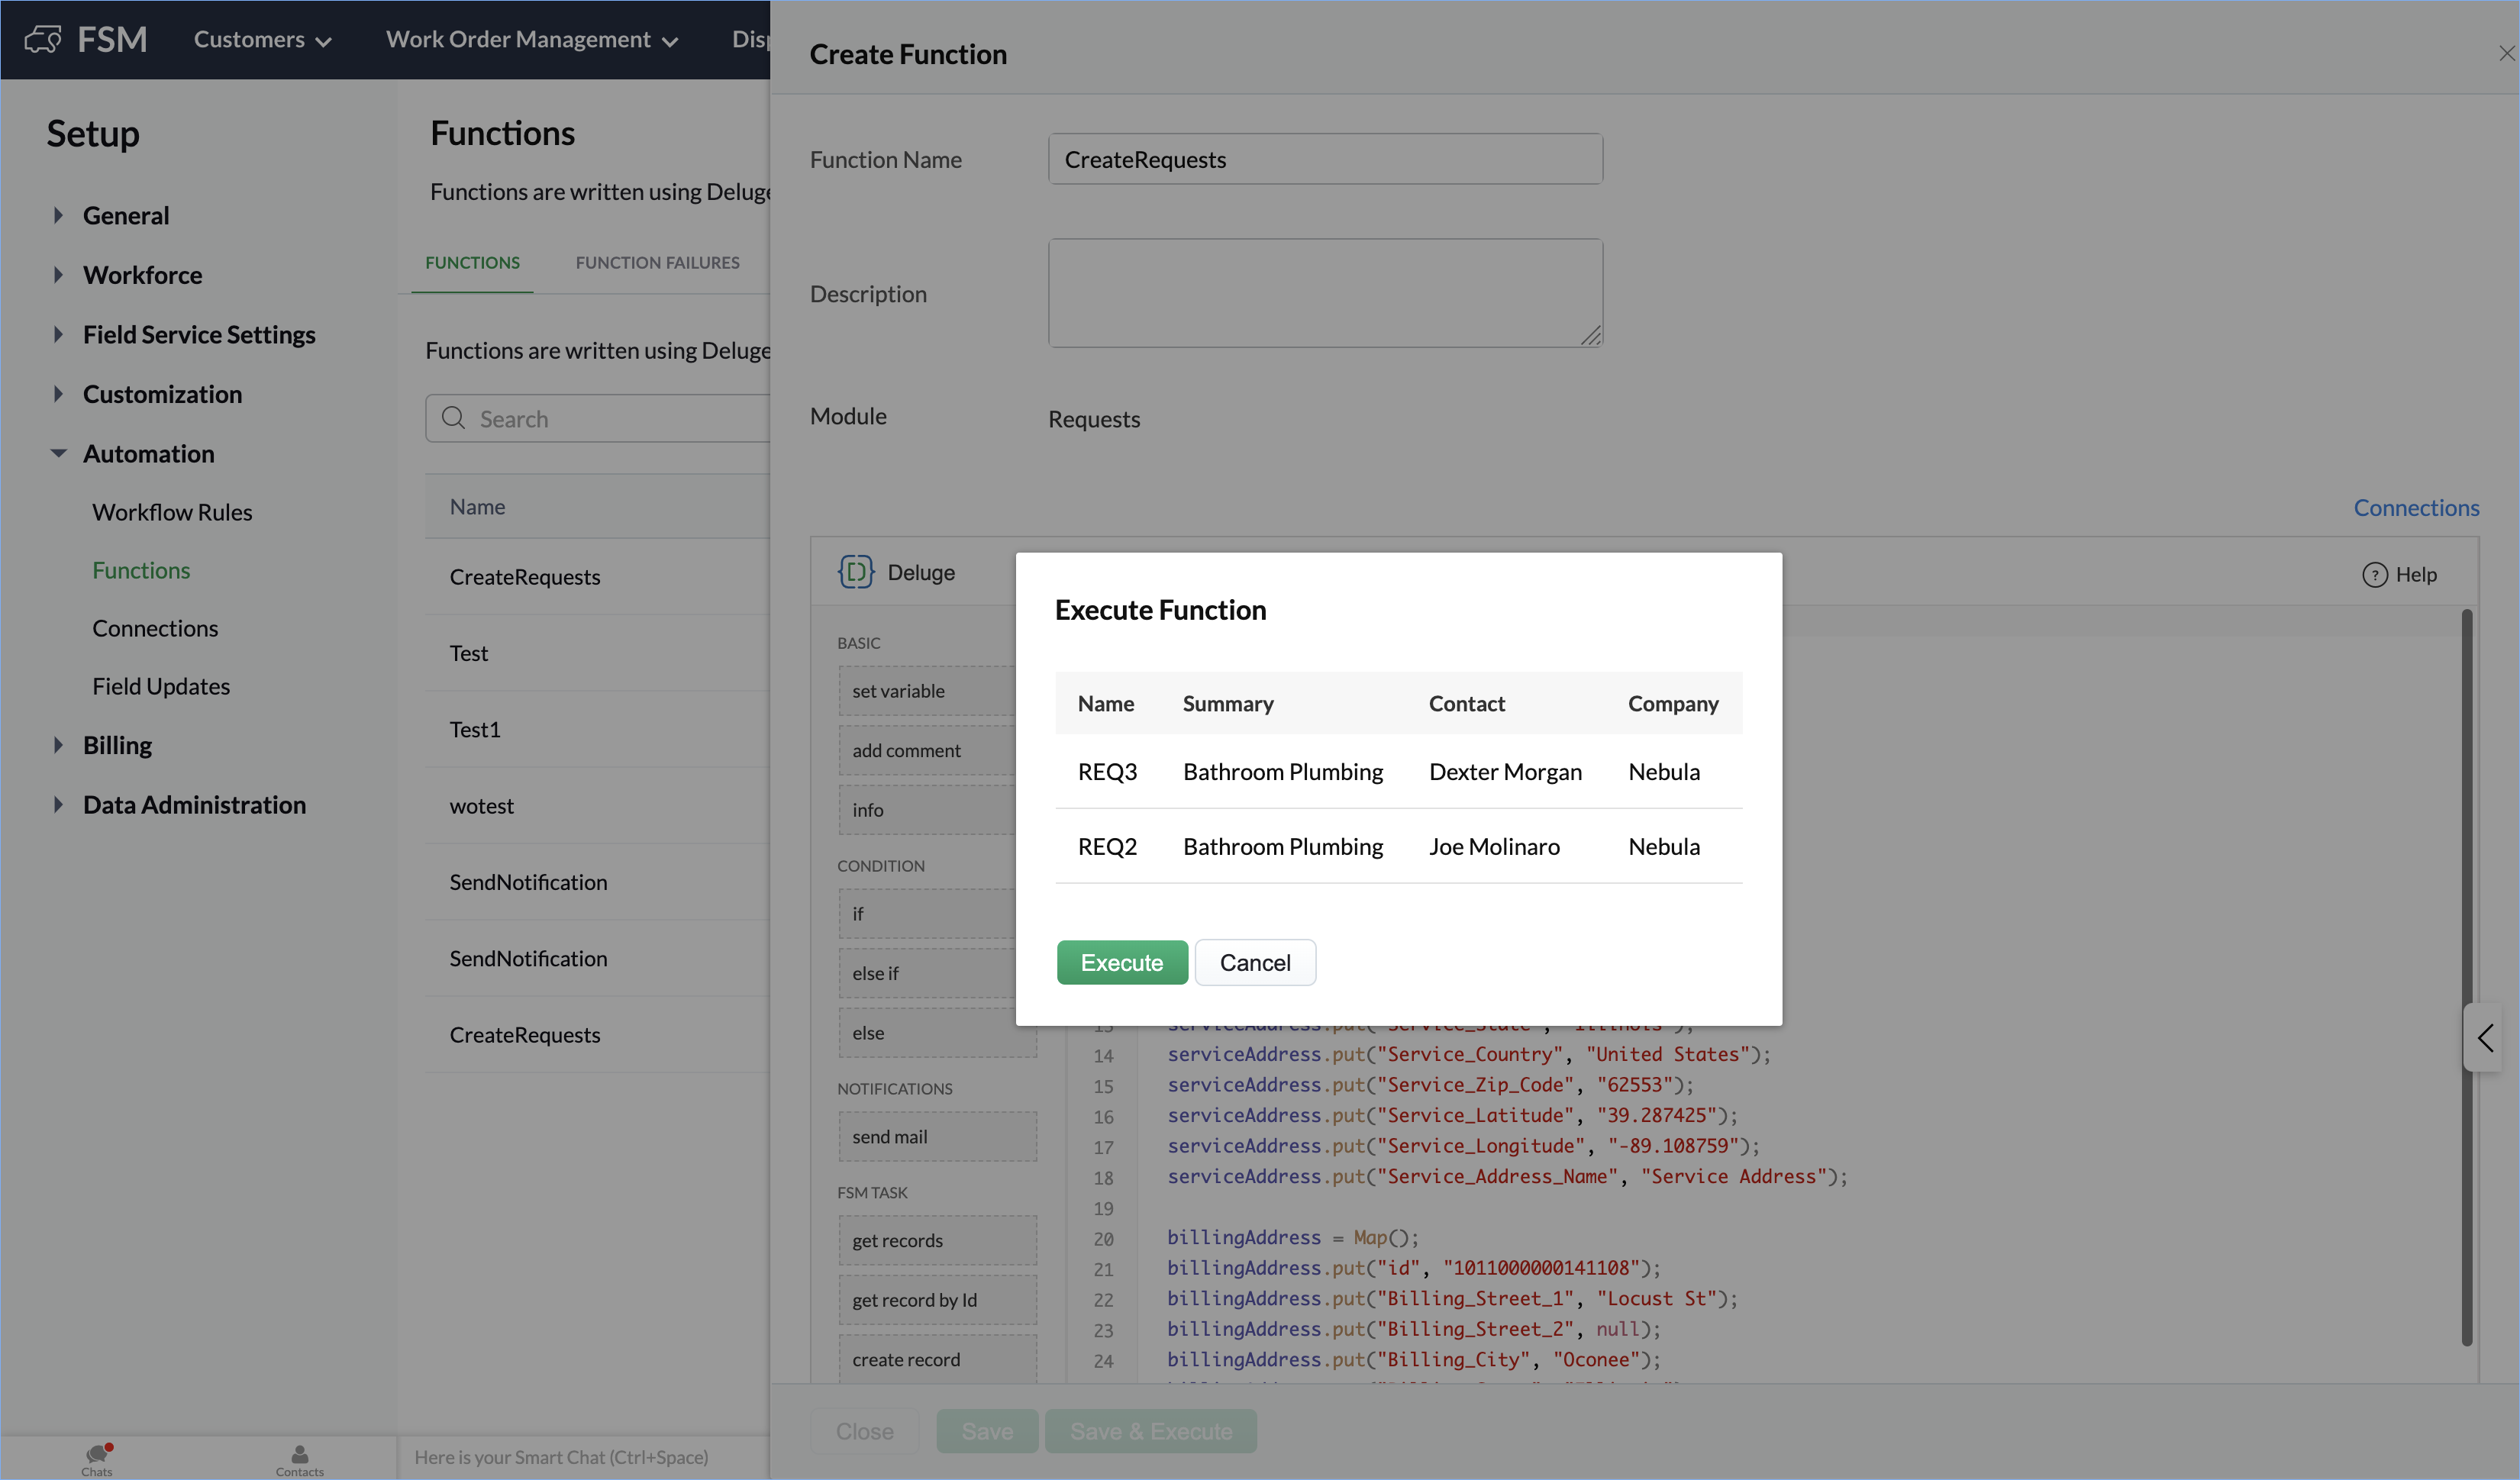
Task: Open the Contacts icon in bottom bar
Action: 299,1457
